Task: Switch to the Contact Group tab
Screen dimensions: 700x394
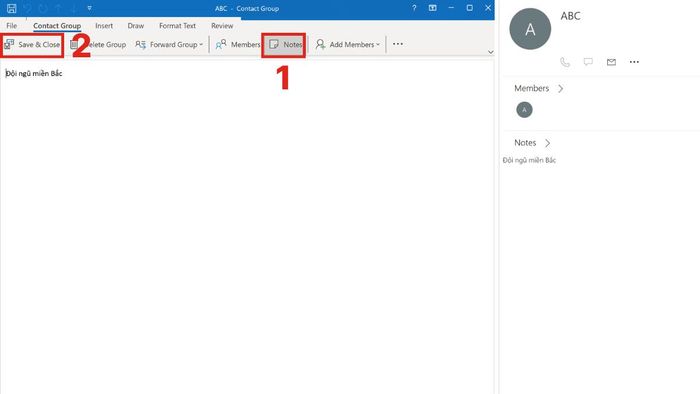Action: (57, 26)
